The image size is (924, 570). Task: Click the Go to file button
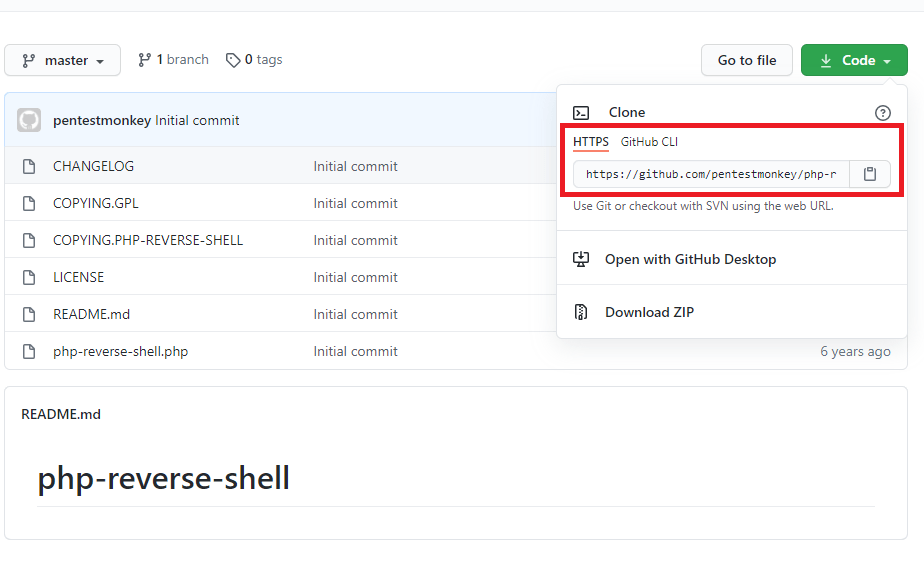(x=747, y=60)
